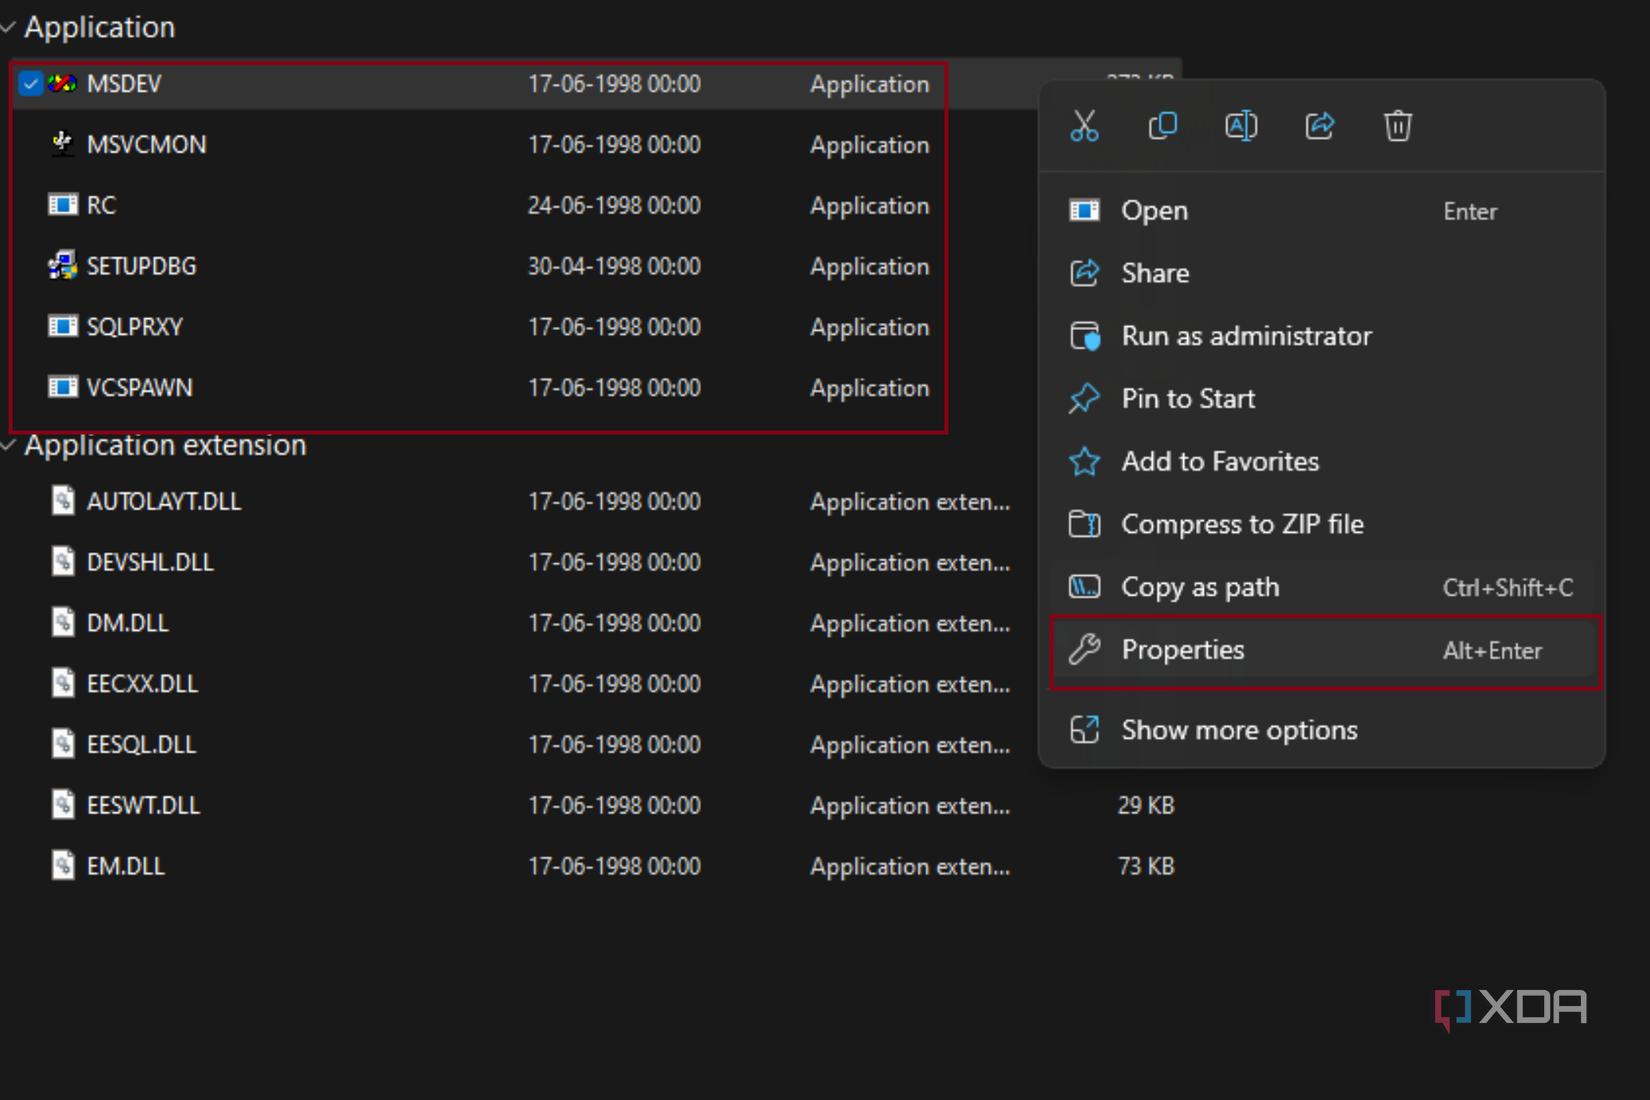Select Add to Favorites
The height and width of the screenshot is (1100, 1650).
(x=1322, y=461)
